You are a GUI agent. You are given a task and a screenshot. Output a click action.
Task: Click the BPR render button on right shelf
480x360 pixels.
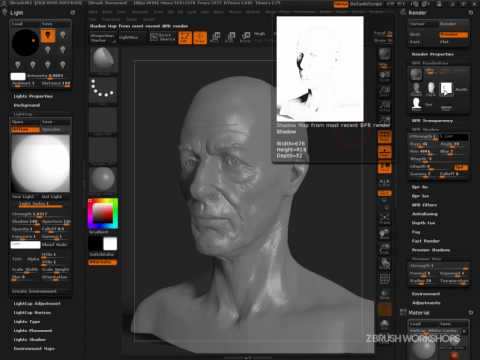[x=385, y=55]
